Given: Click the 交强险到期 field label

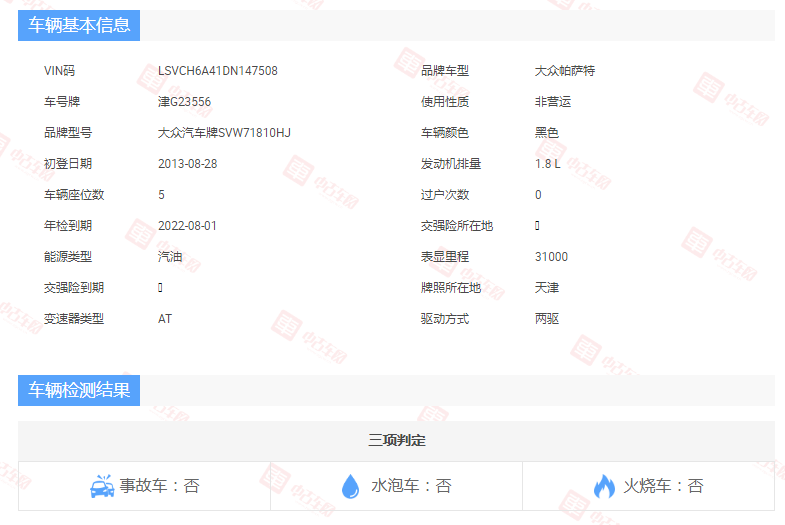Looking at the screenshot, I should click(x=74, y=288).
